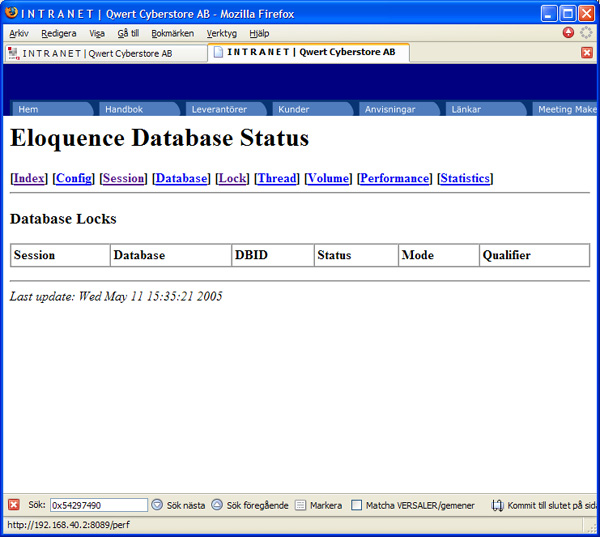
Task: Click Sök nästa button label
Action: click(x=186, y=505)
